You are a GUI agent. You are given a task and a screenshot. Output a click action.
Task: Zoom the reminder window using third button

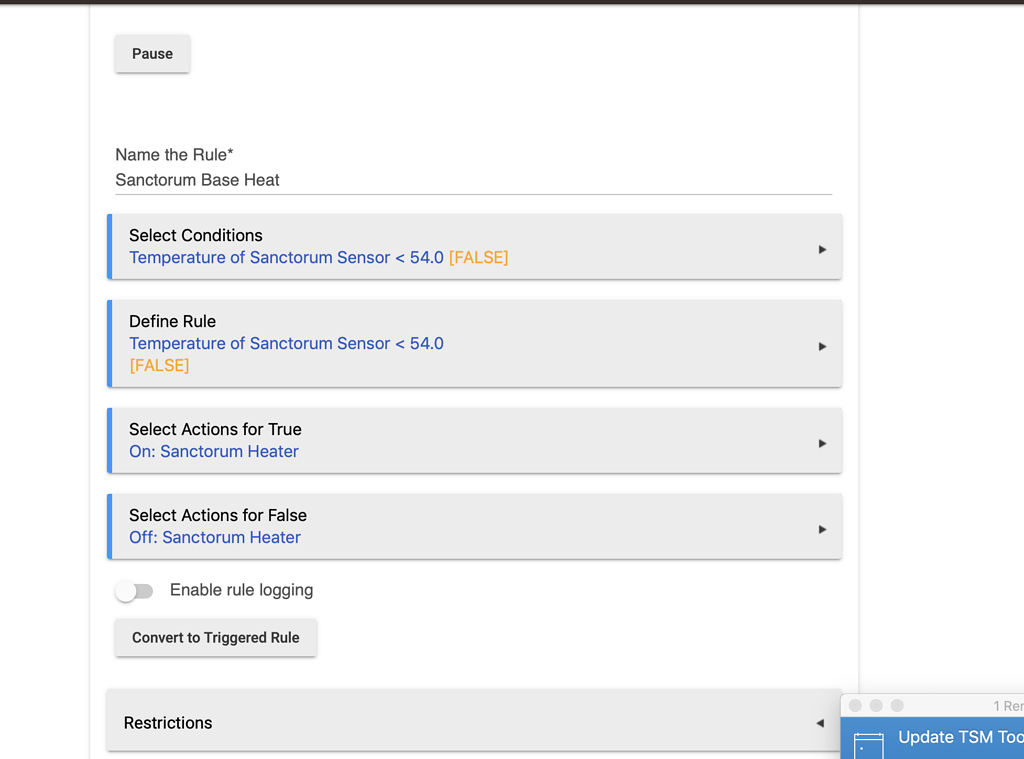897,706
